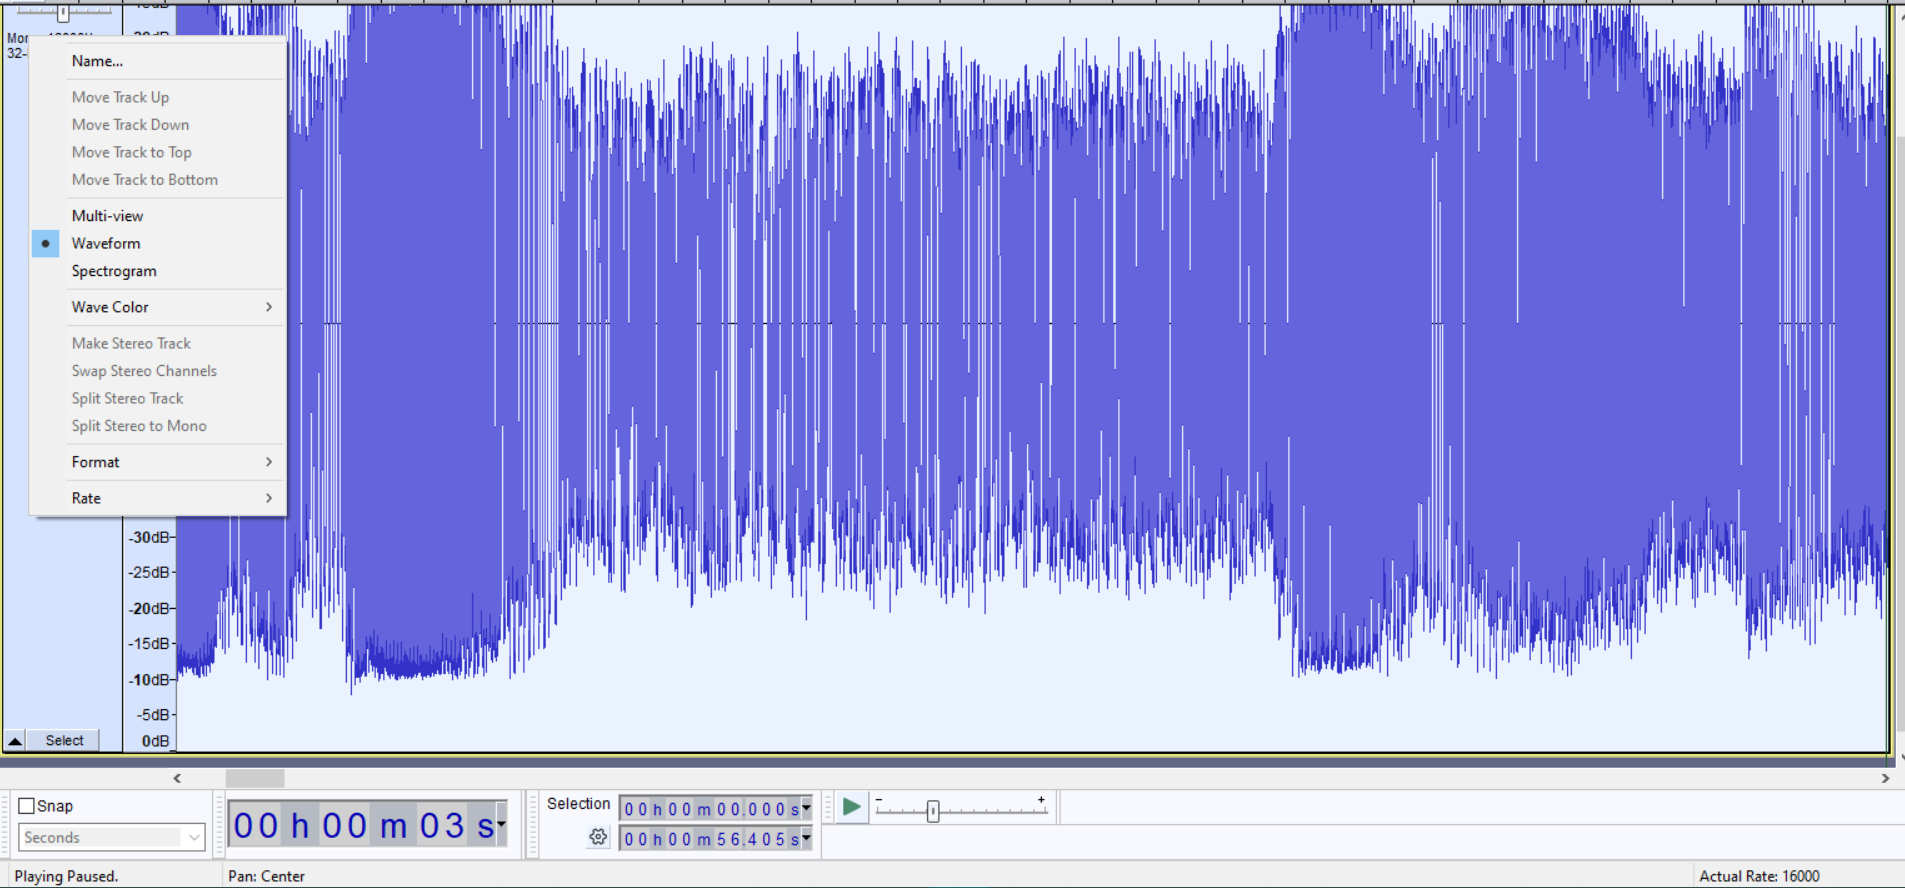Adjust the playback speed slider handle
The width and height of the screenshot is (1905, 888).
click(933, 811)
